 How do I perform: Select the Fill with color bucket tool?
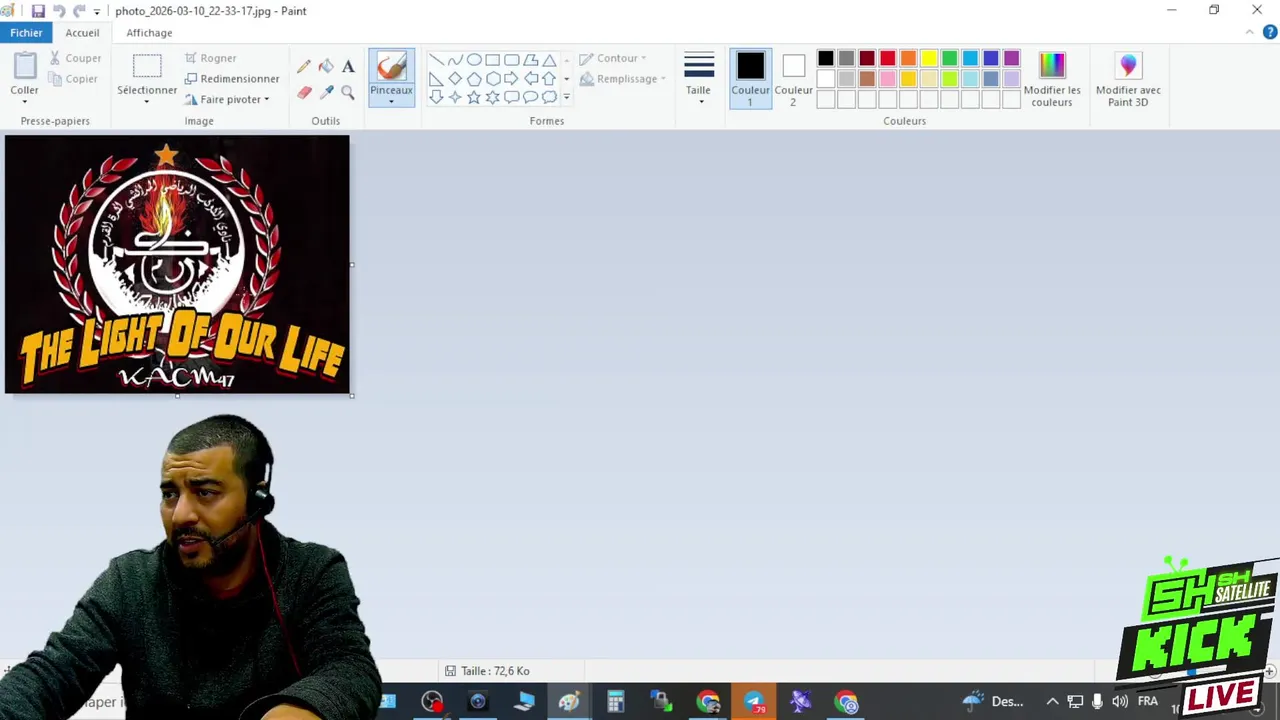click(x=326, y=67)
